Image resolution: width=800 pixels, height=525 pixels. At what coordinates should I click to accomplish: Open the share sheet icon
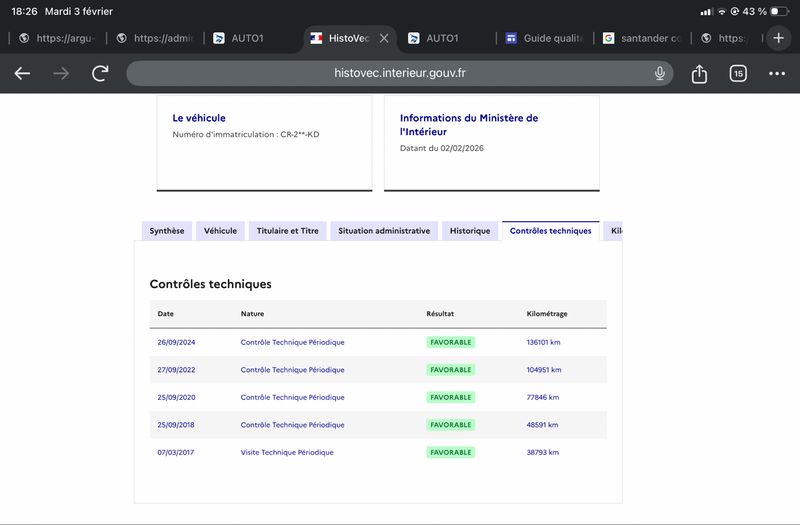[699, 74]
